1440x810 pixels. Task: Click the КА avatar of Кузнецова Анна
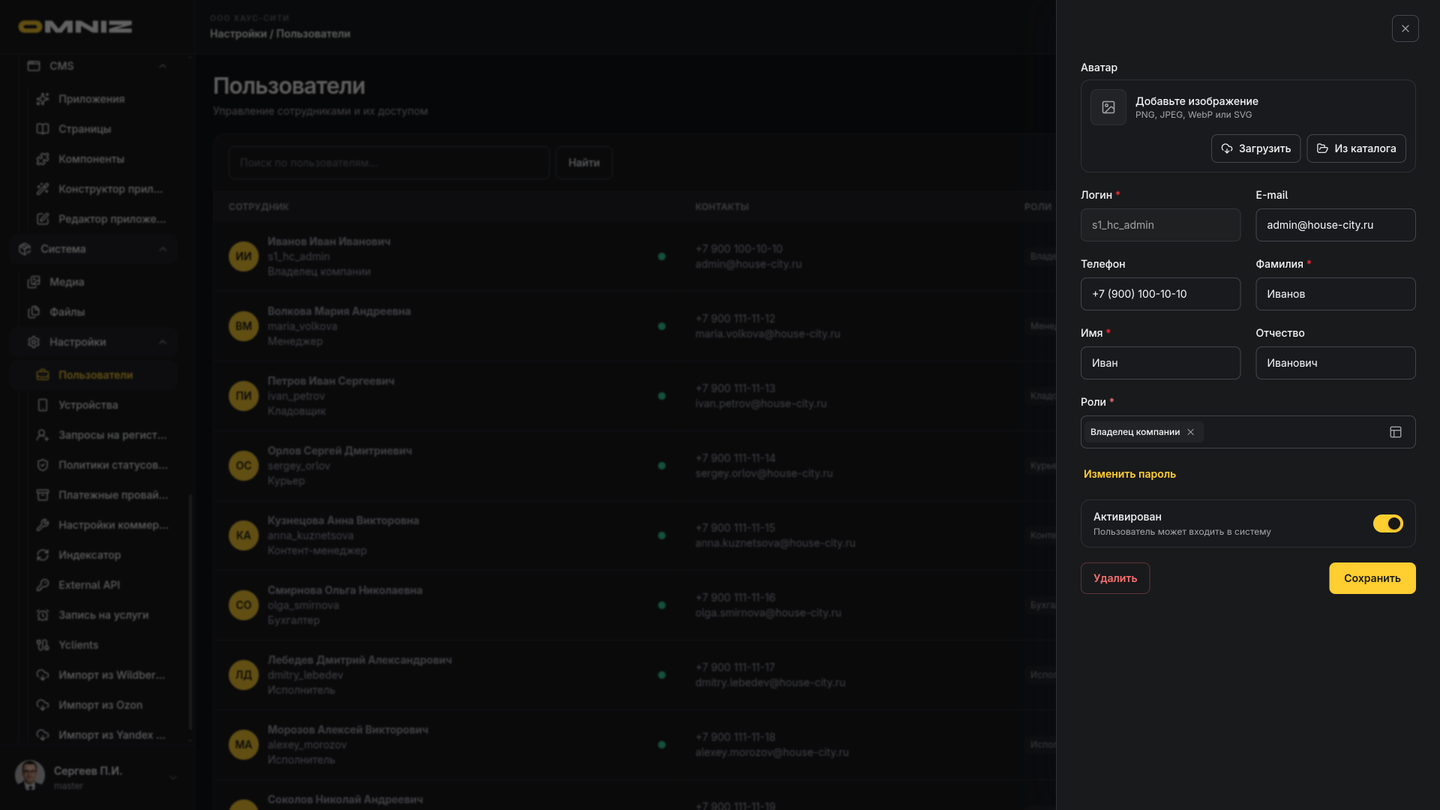[x=243, y=535]
